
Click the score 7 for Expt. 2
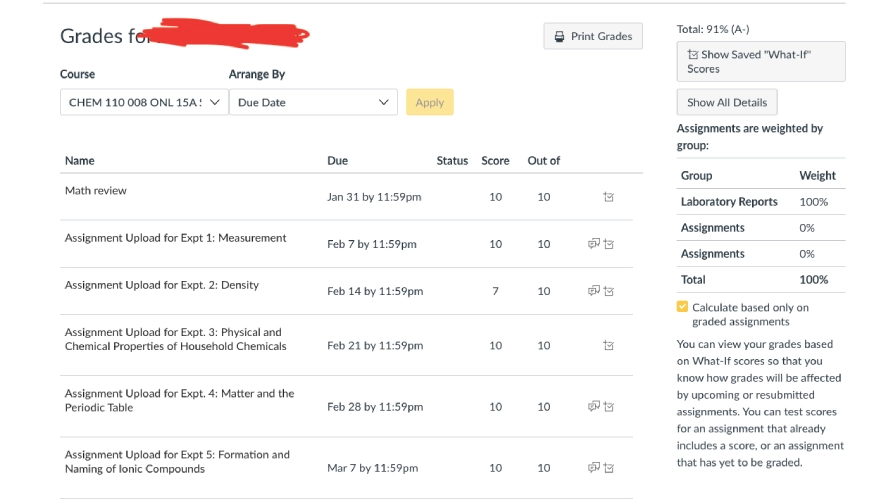(x=495, y=291)
